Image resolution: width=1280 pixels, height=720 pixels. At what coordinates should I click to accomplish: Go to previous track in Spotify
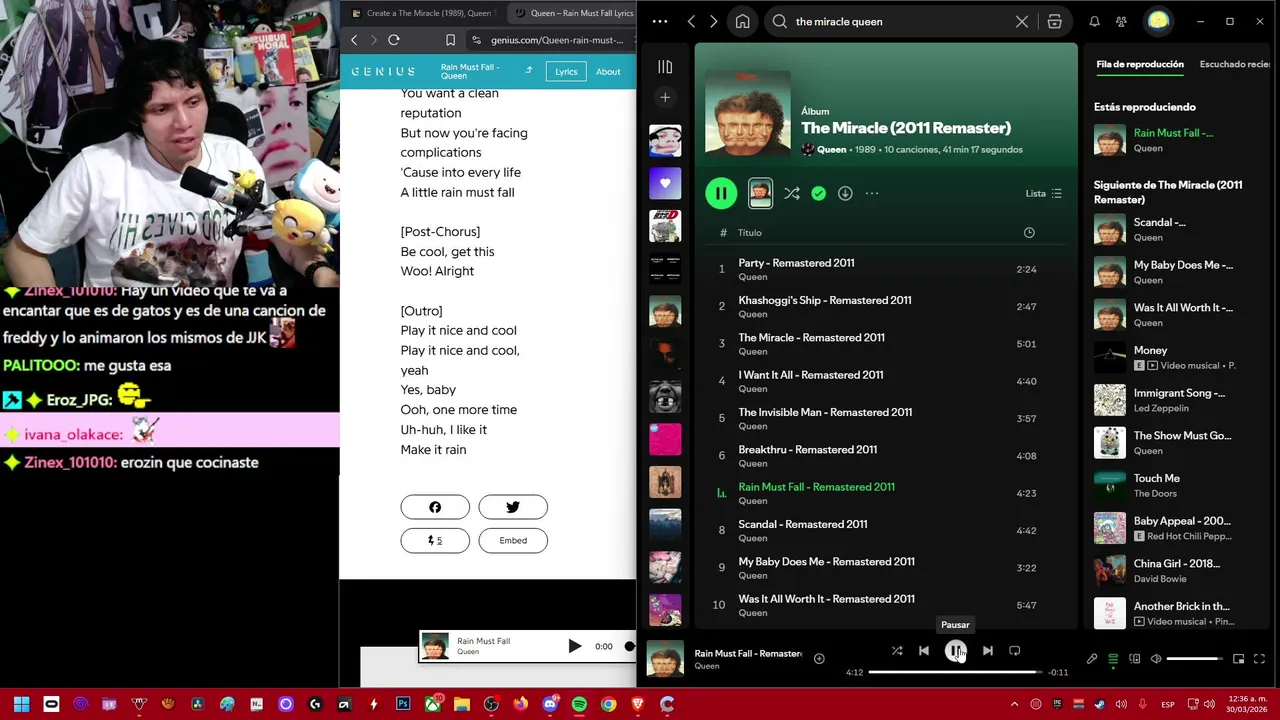tap(924, 651)
